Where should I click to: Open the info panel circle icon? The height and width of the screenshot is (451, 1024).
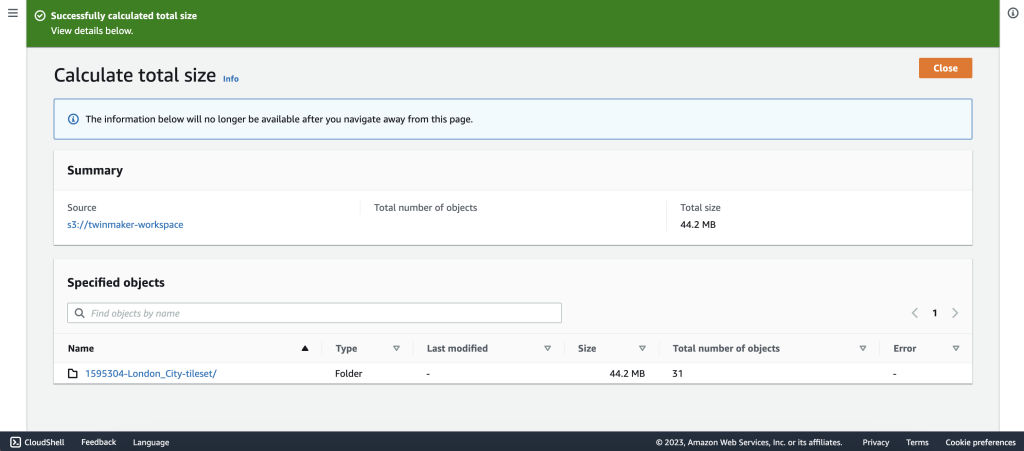coord(1013,13)
